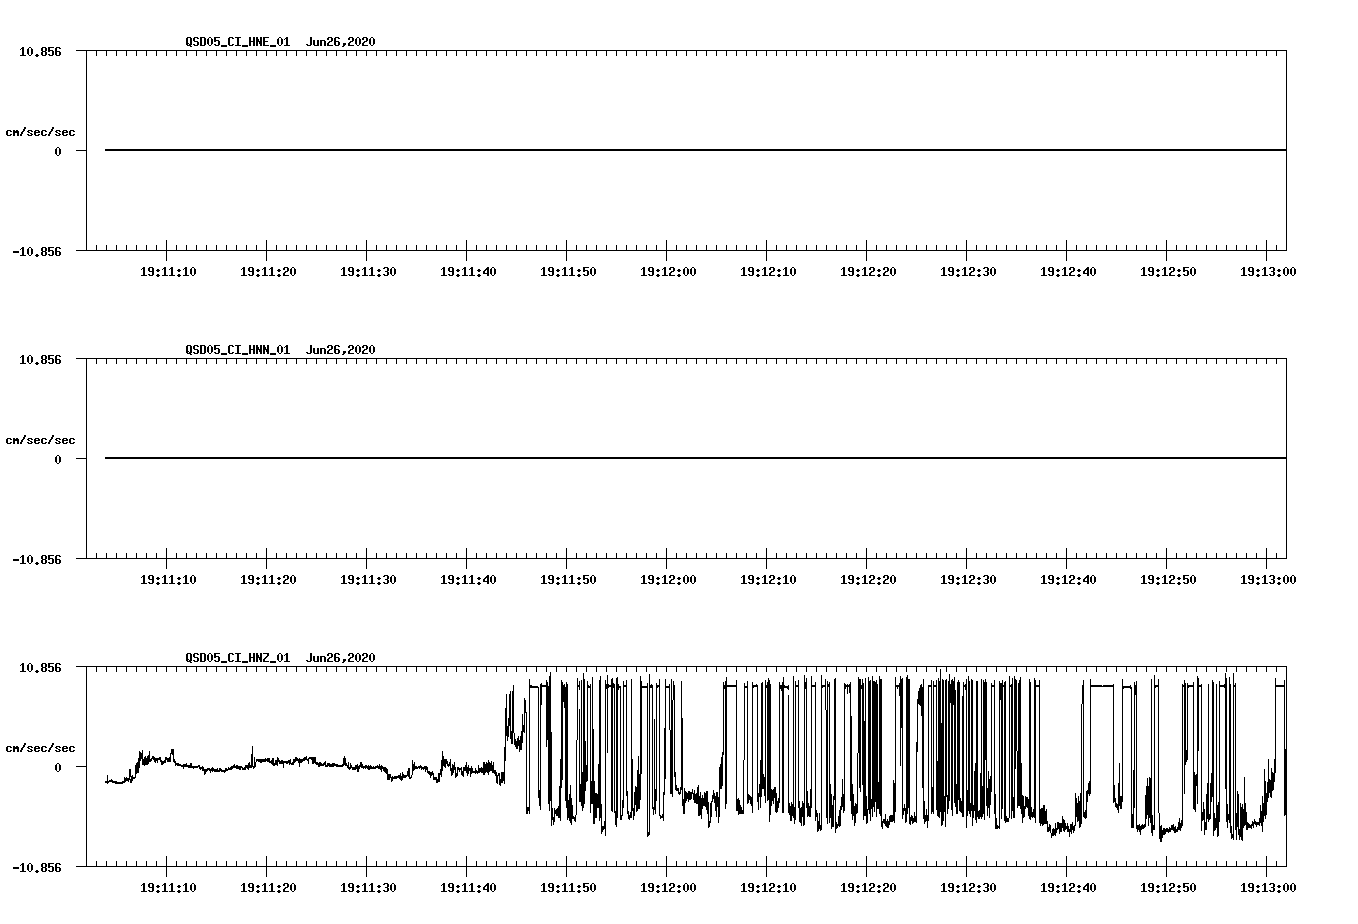The image size is (1358, 924).
Task: Click 19:12:30 time label under HNN chart
Action: pos(968,580)
